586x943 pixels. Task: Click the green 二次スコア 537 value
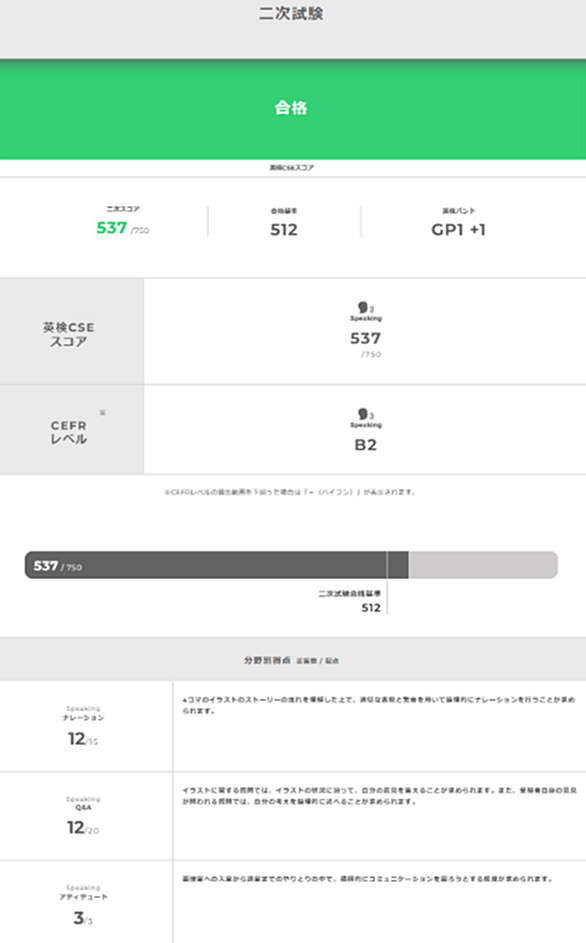(112, 228)
